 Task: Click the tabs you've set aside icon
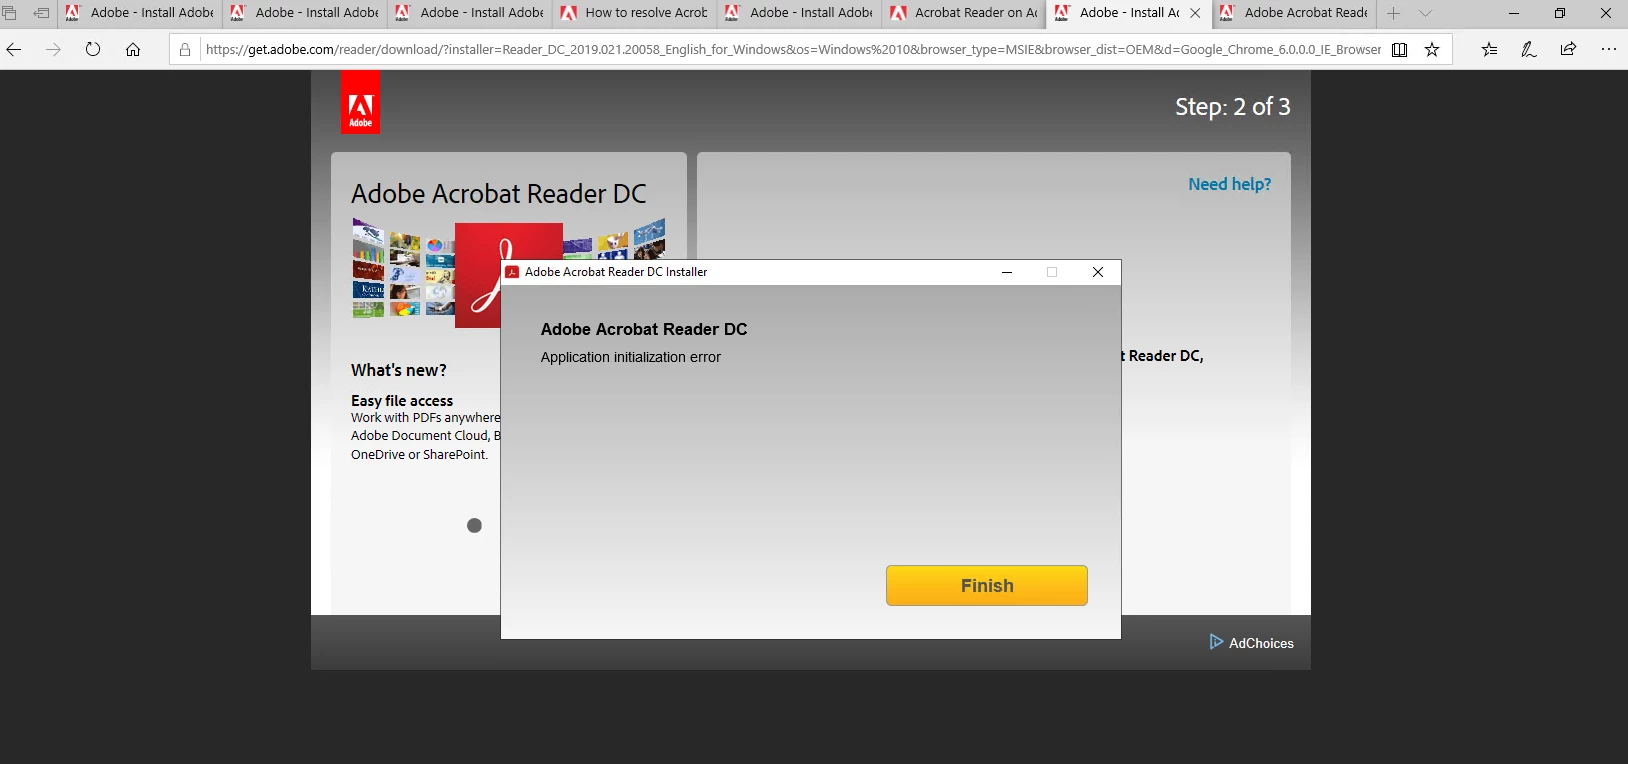click(10, 13)
